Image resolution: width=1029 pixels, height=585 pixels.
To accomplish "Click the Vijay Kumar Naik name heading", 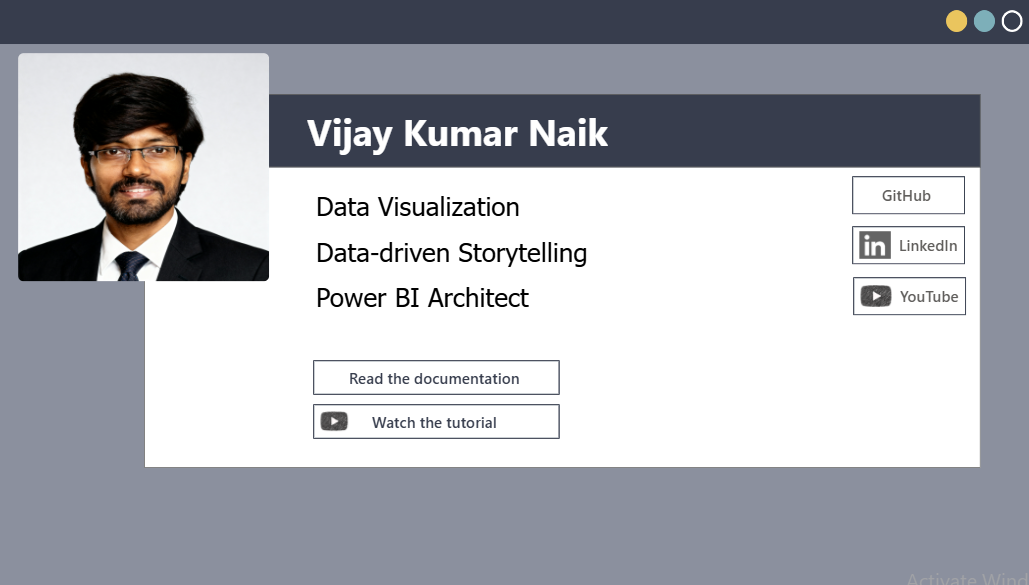I will click(x=457, y=133).
